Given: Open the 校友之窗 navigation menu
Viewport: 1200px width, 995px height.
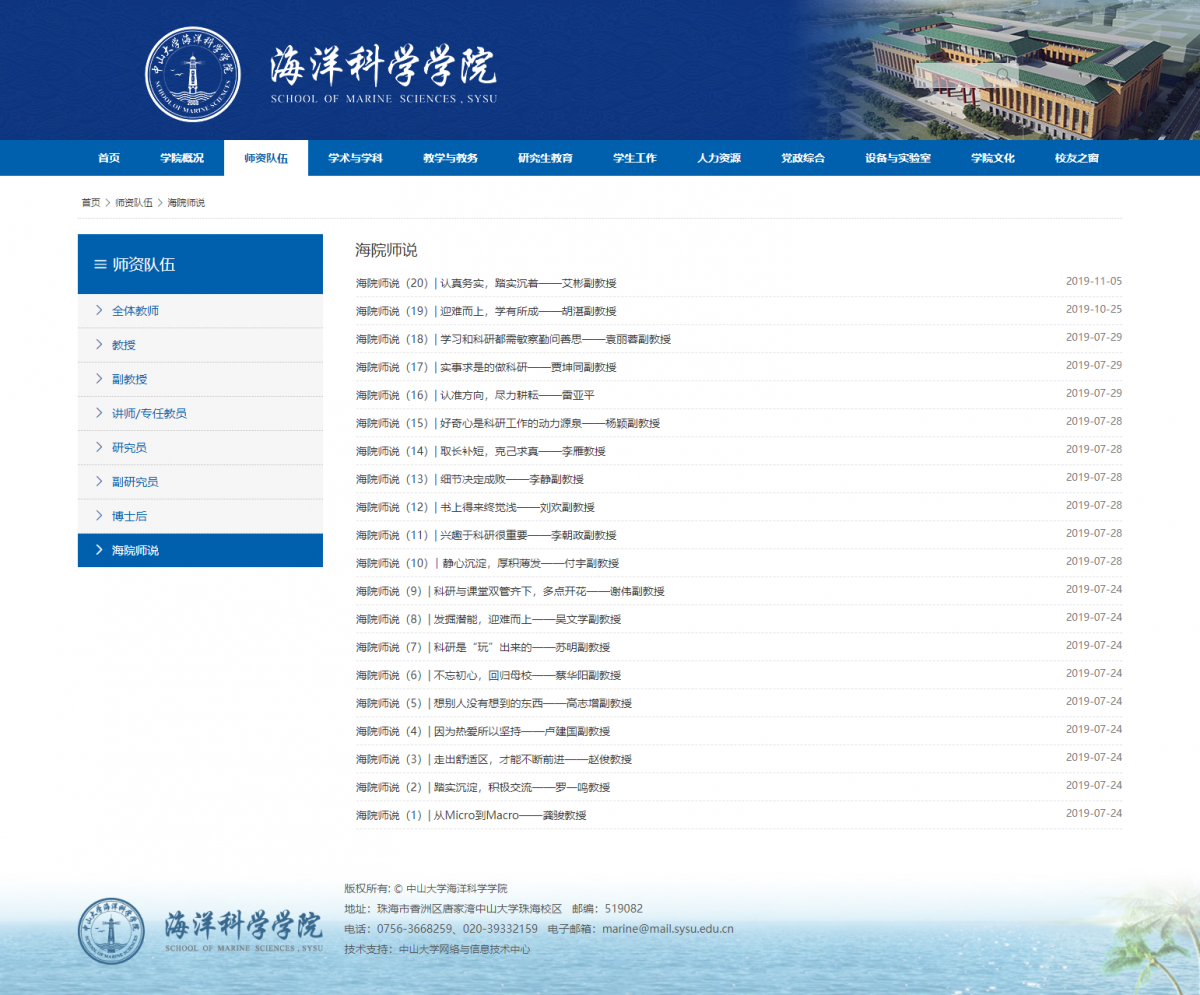Looking at the screenshot, I should 1076,158.
